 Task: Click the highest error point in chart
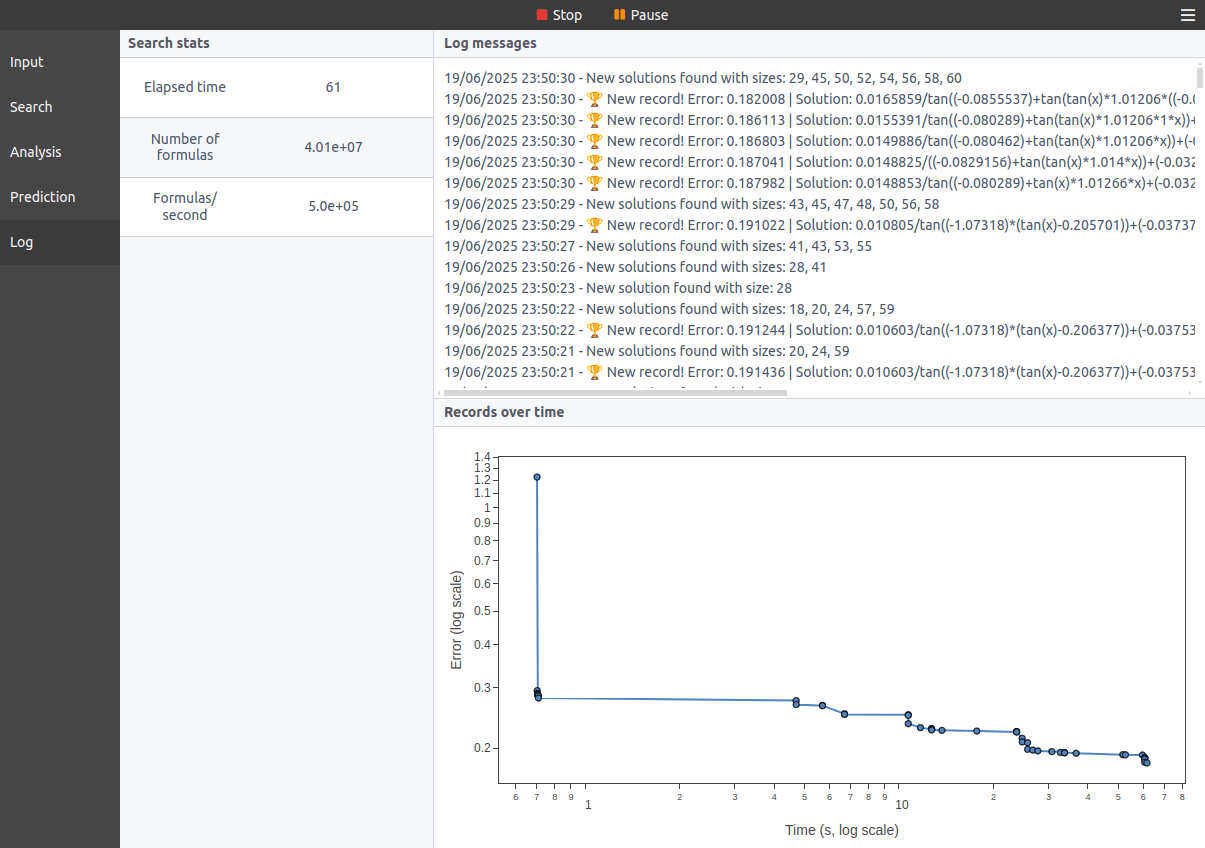click(x=537, y=477)
